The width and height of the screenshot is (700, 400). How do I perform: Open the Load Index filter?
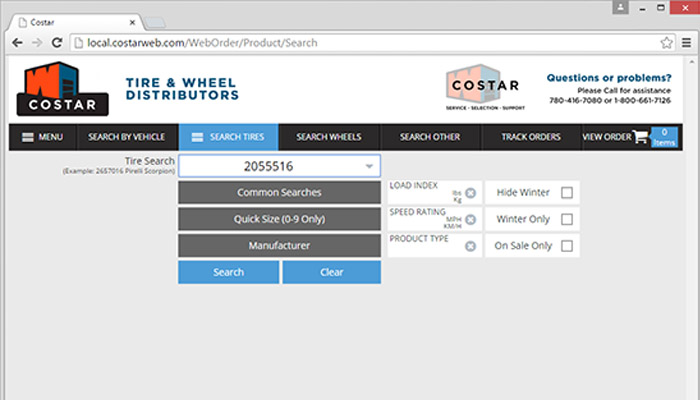click(434, 192)
